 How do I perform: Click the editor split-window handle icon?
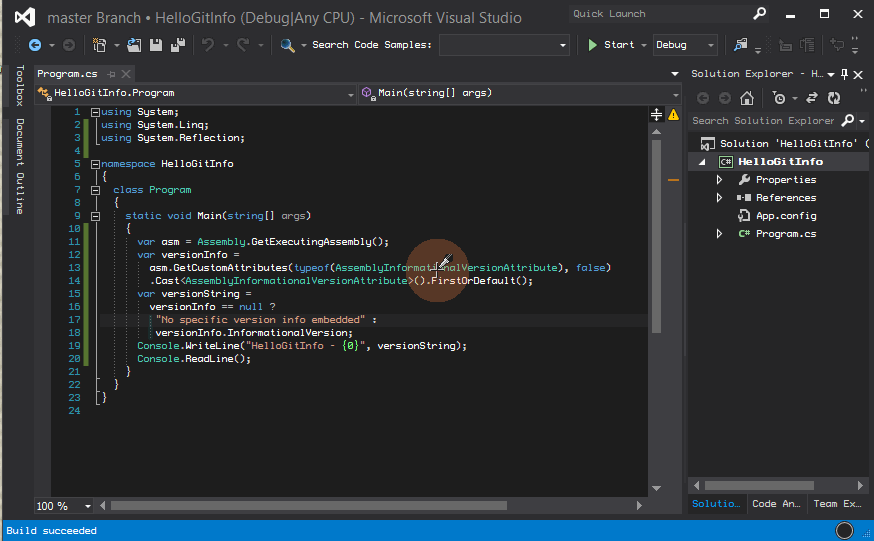[x=656, y=115]
